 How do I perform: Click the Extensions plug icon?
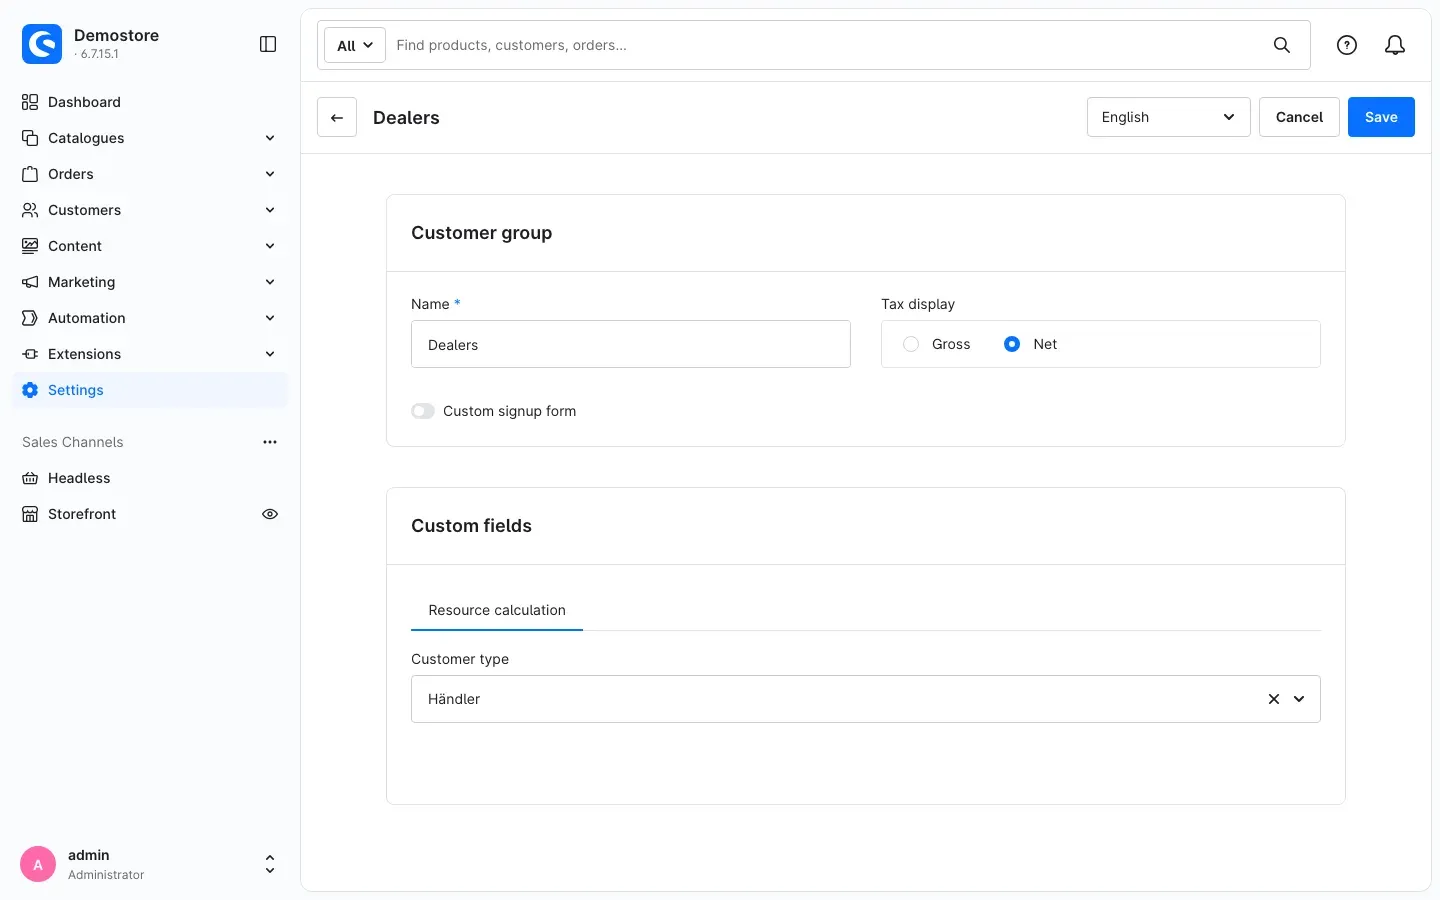(x=30, y=354)
